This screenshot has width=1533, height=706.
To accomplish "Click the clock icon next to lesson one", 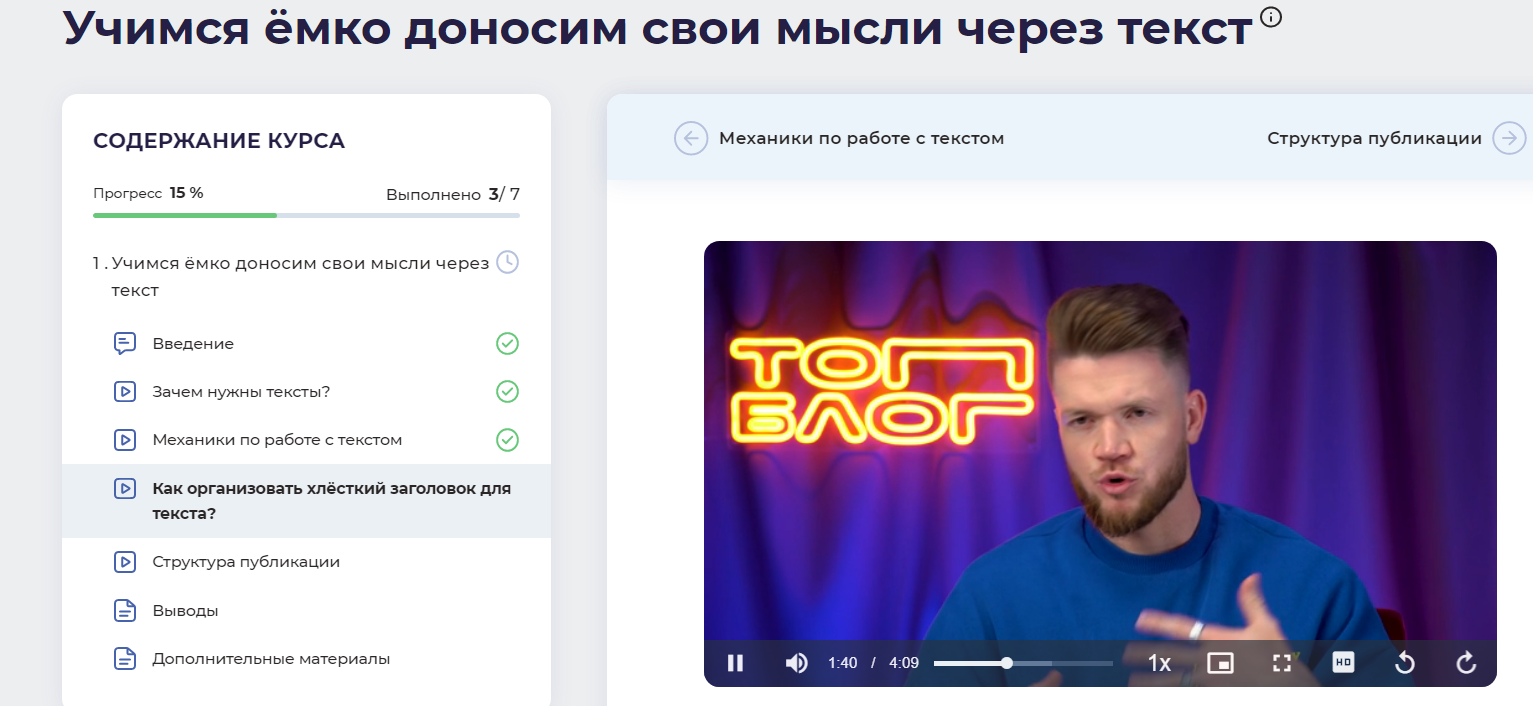I will click(508, 262).
